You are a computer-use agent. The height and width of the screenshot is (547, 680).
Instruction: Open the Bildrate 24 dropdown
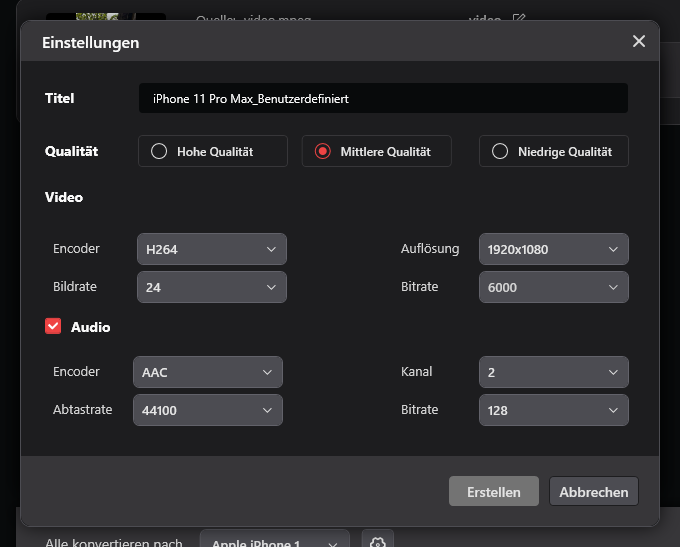pyautogui.click(x=212, y=287)
